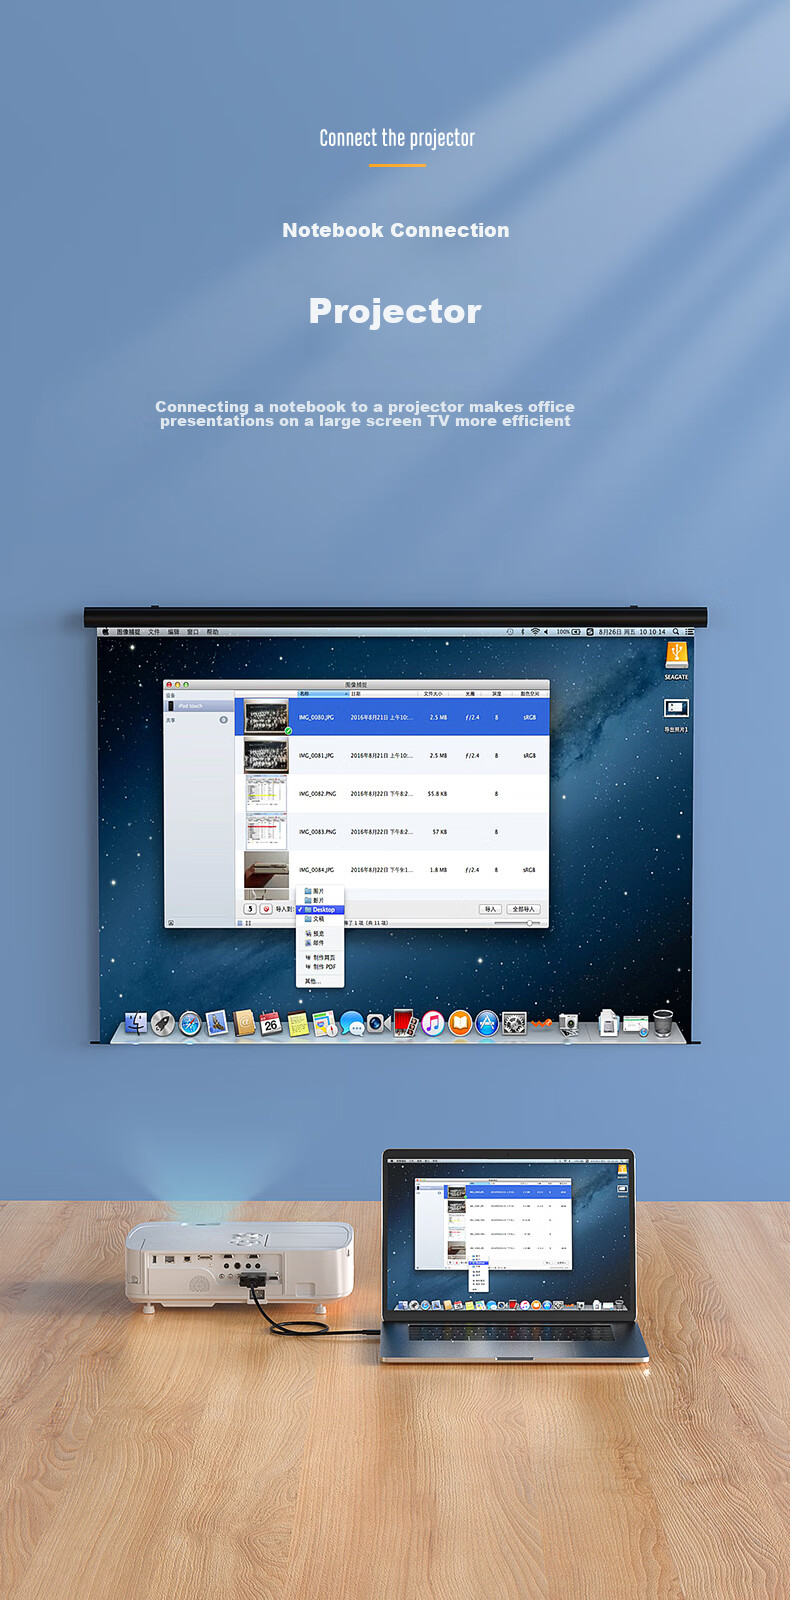
Task: Choose 影片 in projected import destination menu
Action: tap(319, 900)
